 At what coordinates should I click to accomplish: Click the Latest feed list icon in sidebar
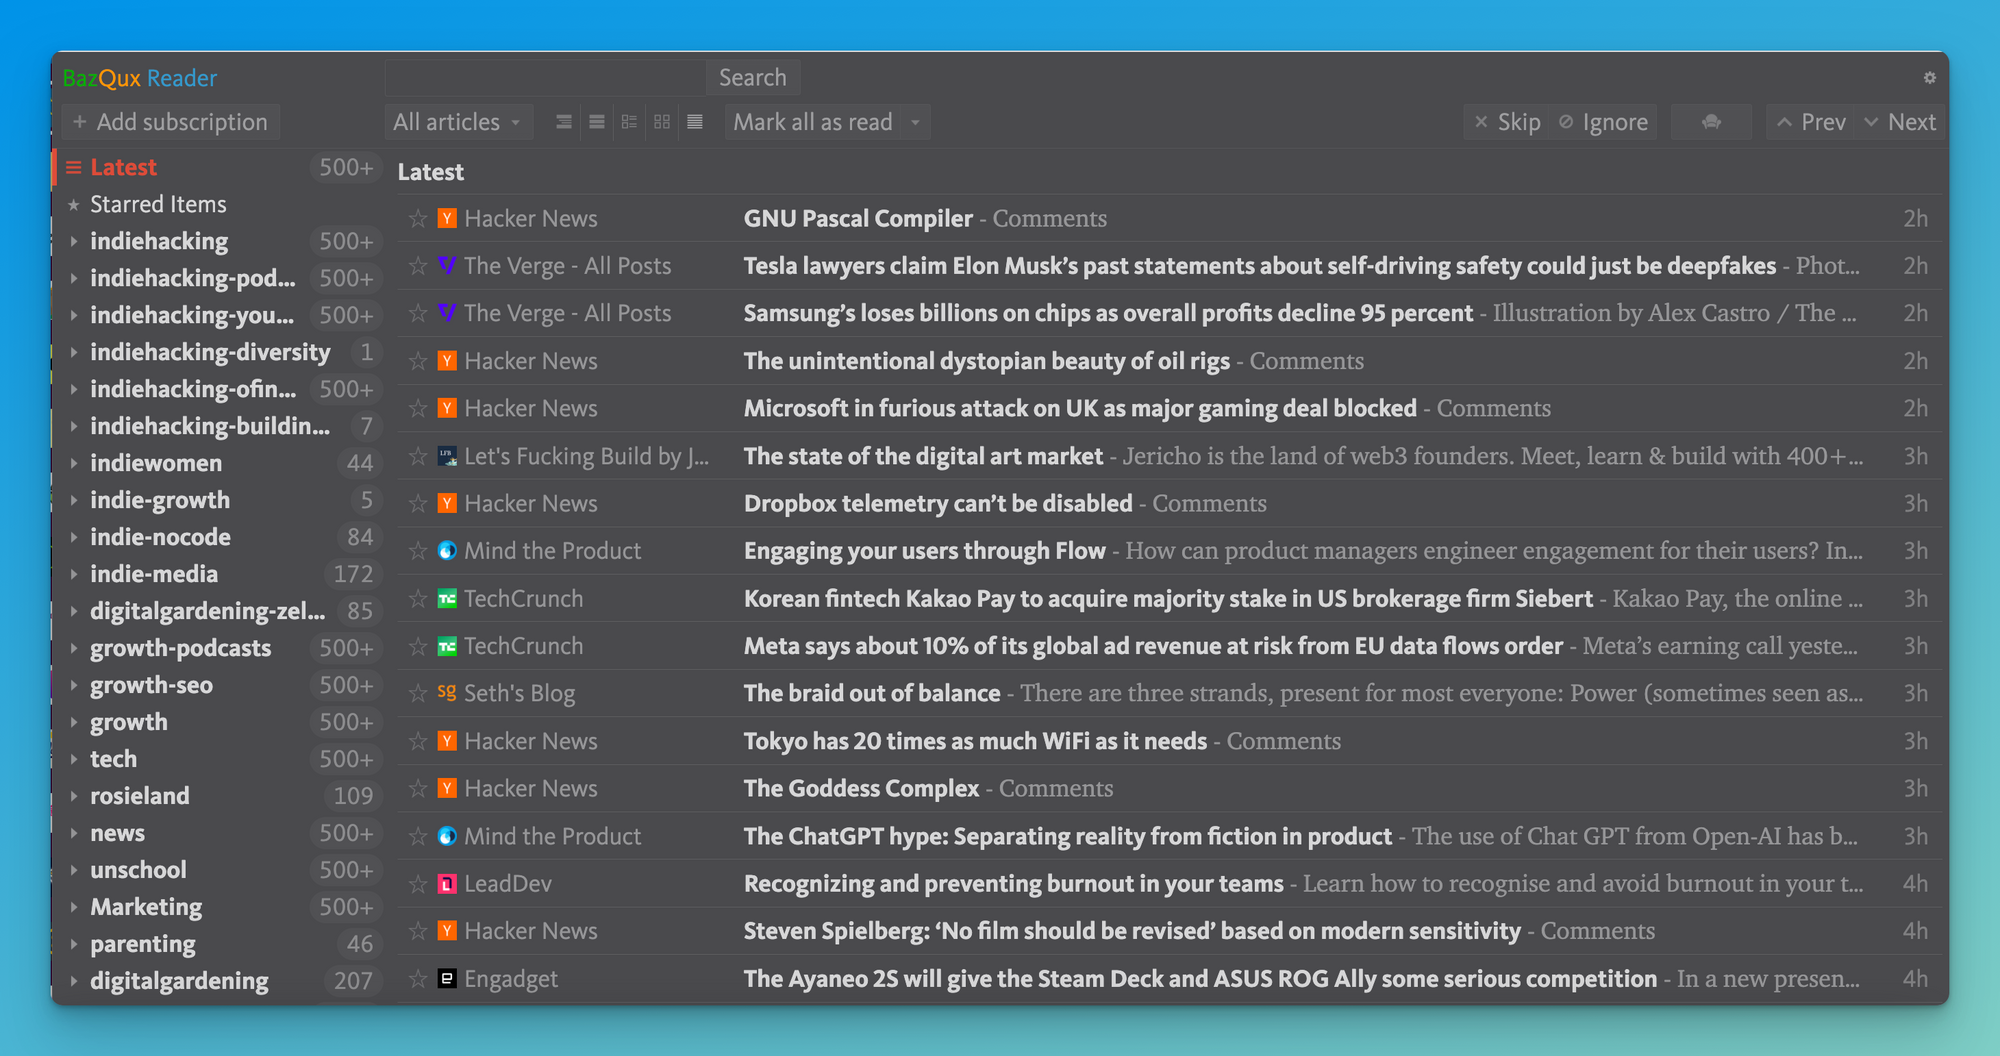[x=74, y=168]
